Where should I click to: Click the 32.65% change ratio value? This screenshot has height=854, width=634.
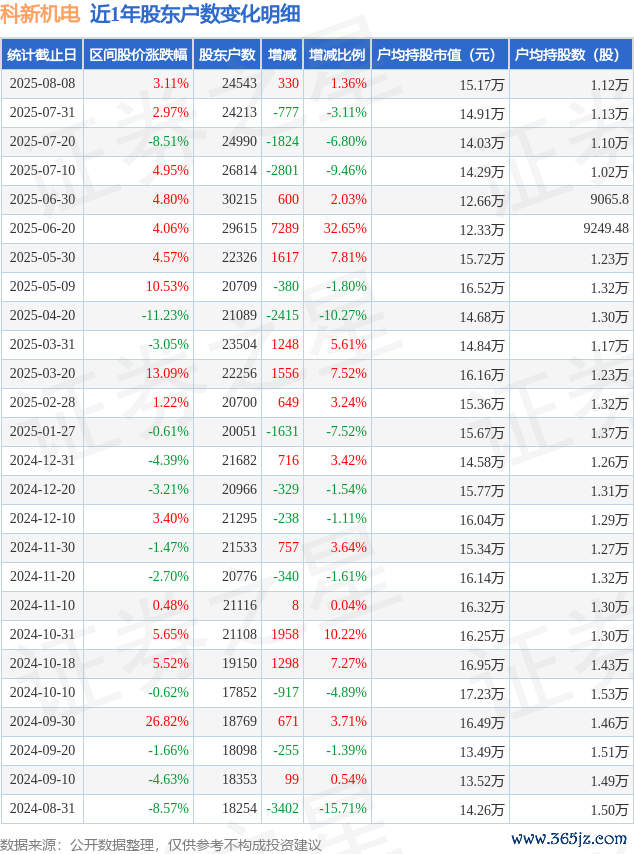tap(345, 229)
